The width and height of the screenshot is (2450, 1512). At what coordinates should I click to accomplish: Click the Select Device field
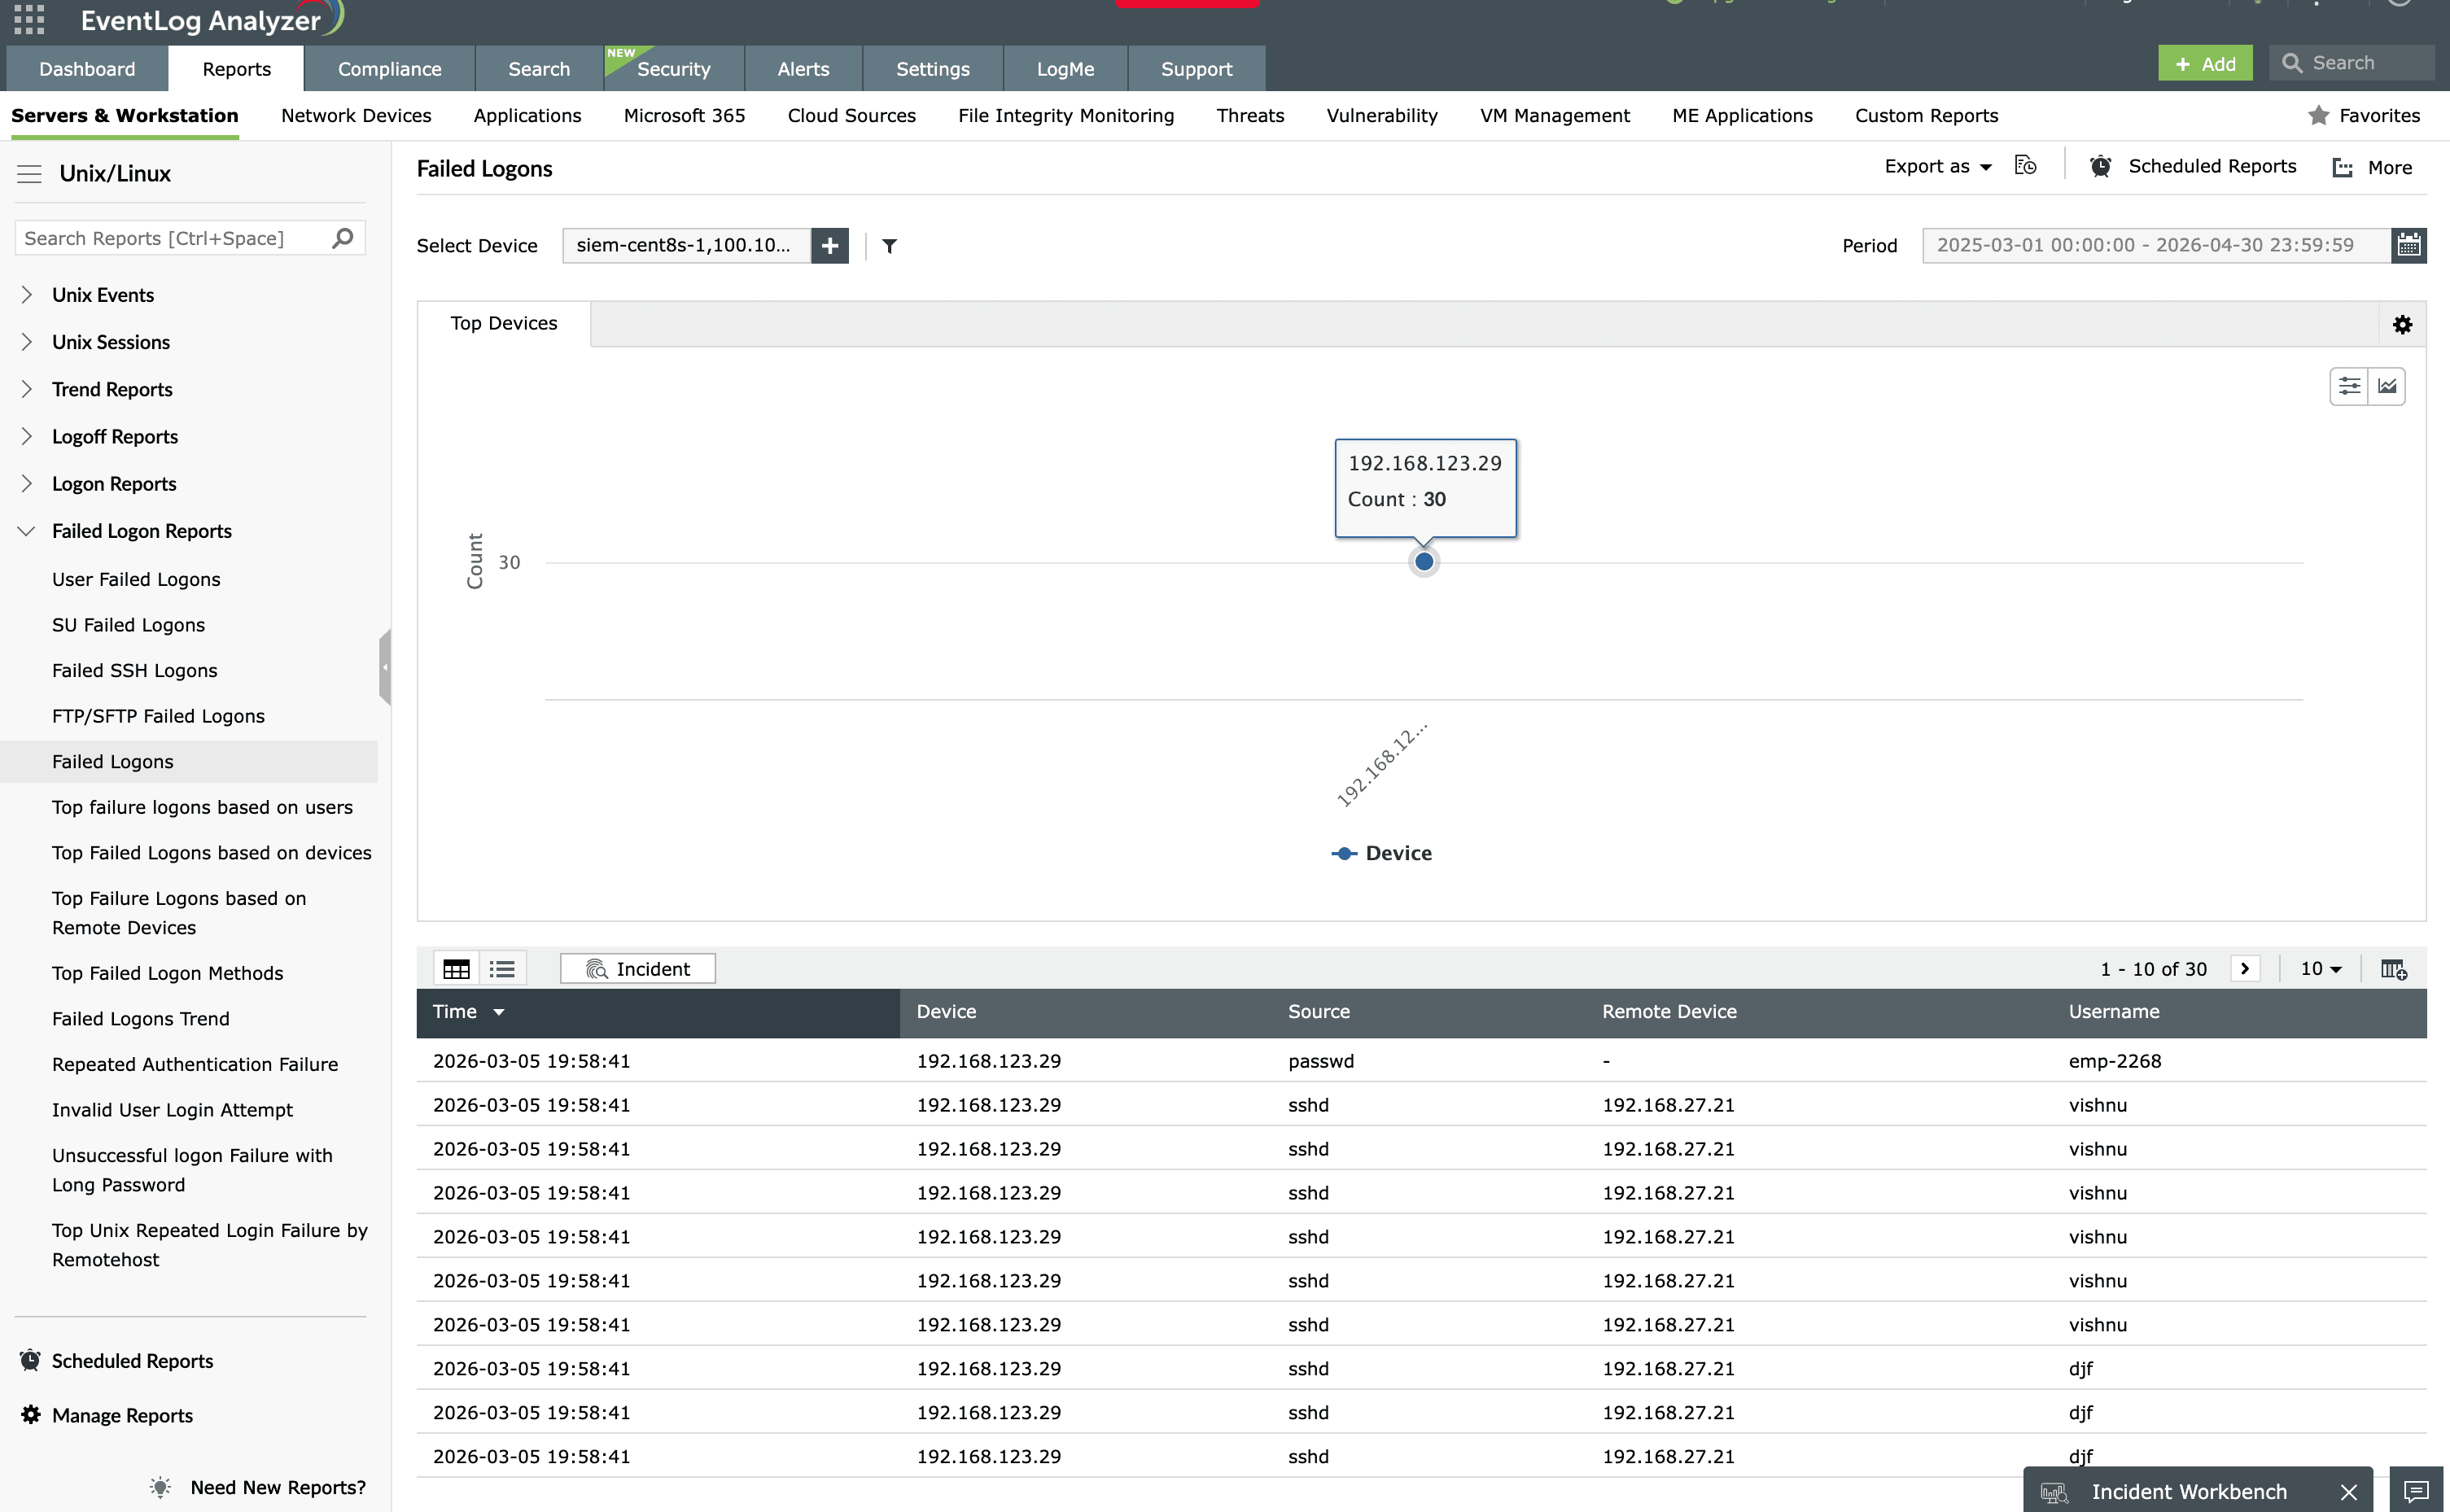coord(686,246)
